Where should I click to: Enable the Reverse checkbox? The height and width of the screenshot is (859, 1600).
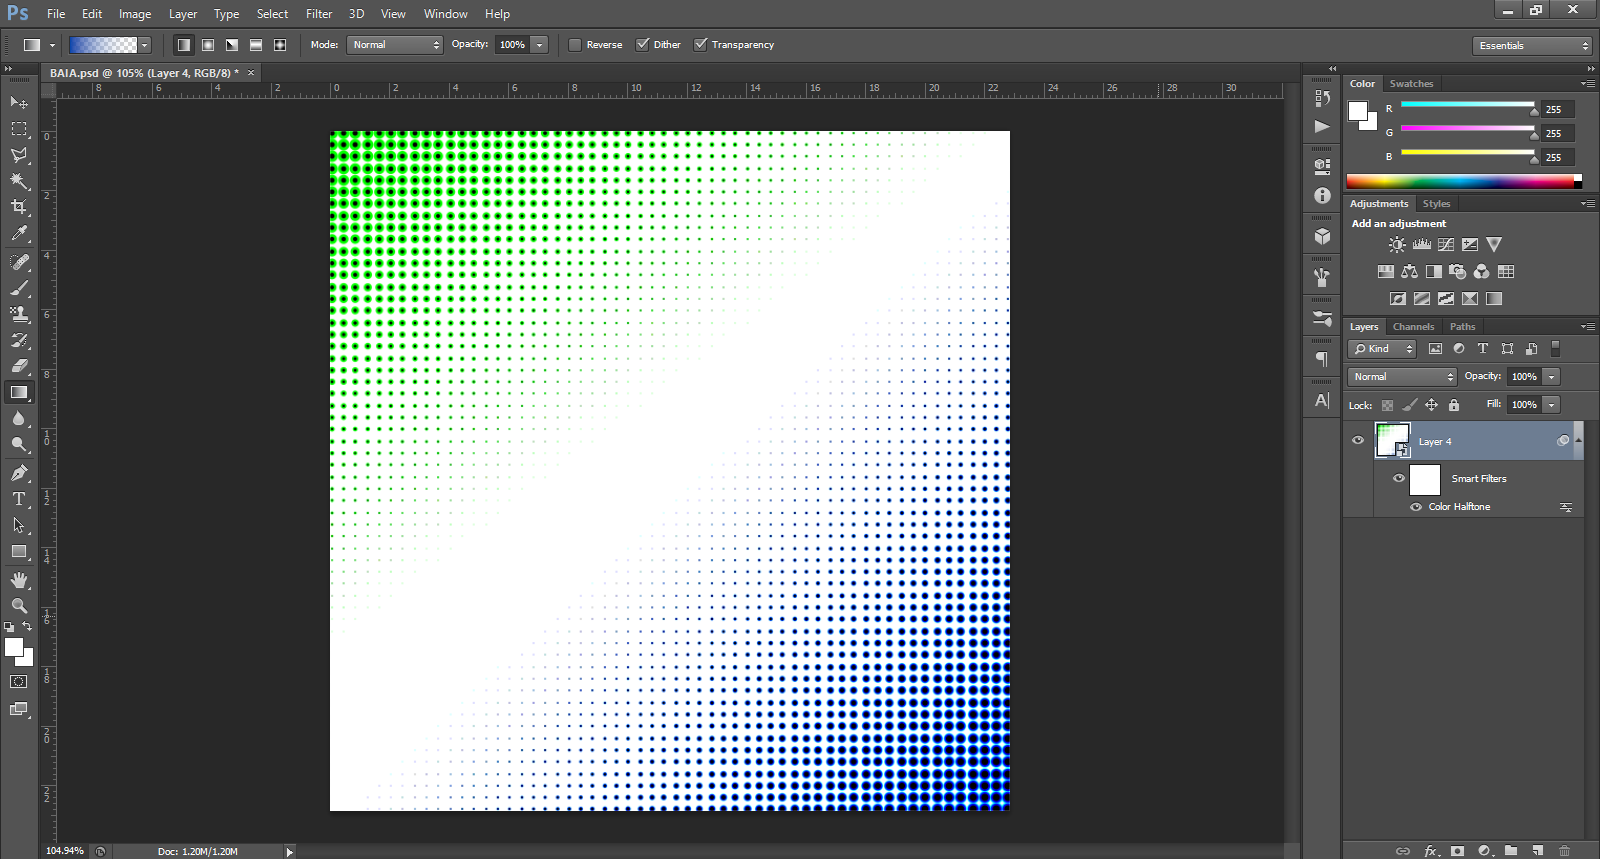[x=575, y=45]
